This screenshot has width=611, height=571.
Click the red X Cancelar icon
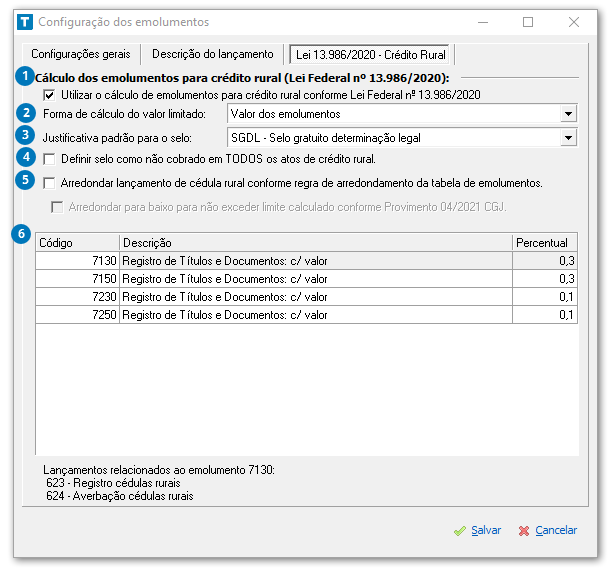(x=524, y=531)
